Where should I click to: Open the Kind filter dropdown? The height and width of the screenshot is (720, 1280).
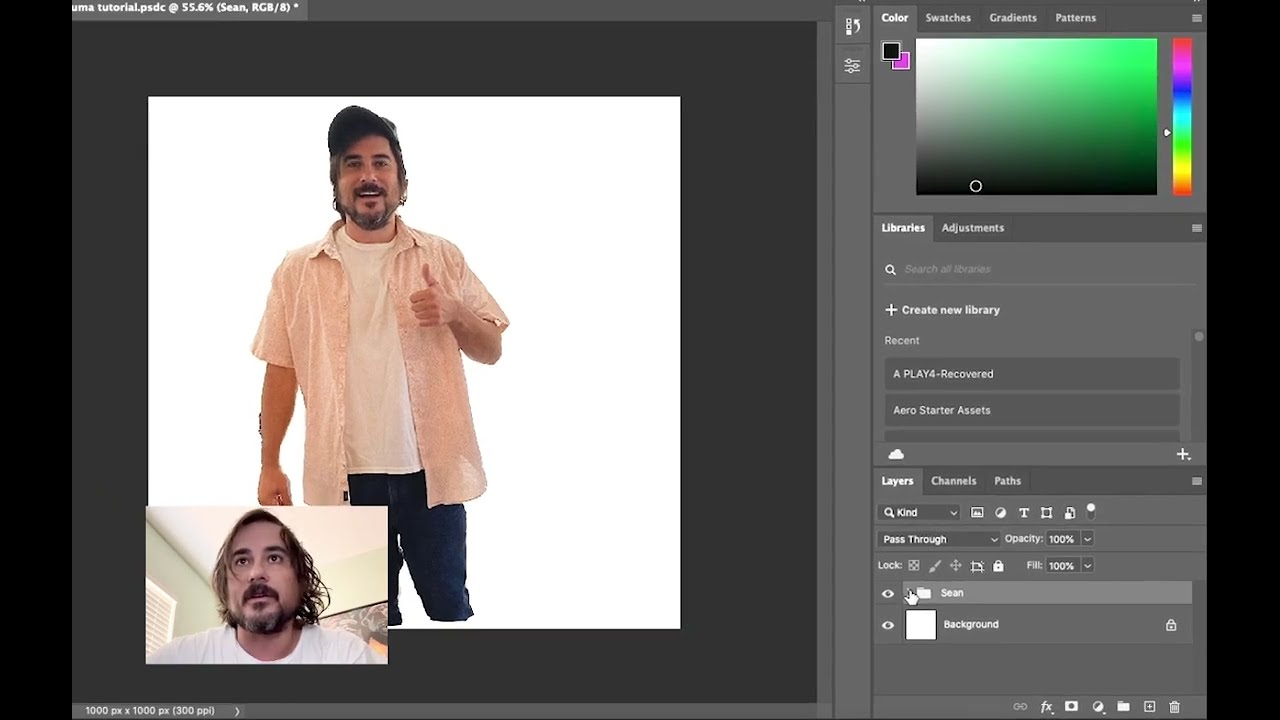click(x=920, y=512)
